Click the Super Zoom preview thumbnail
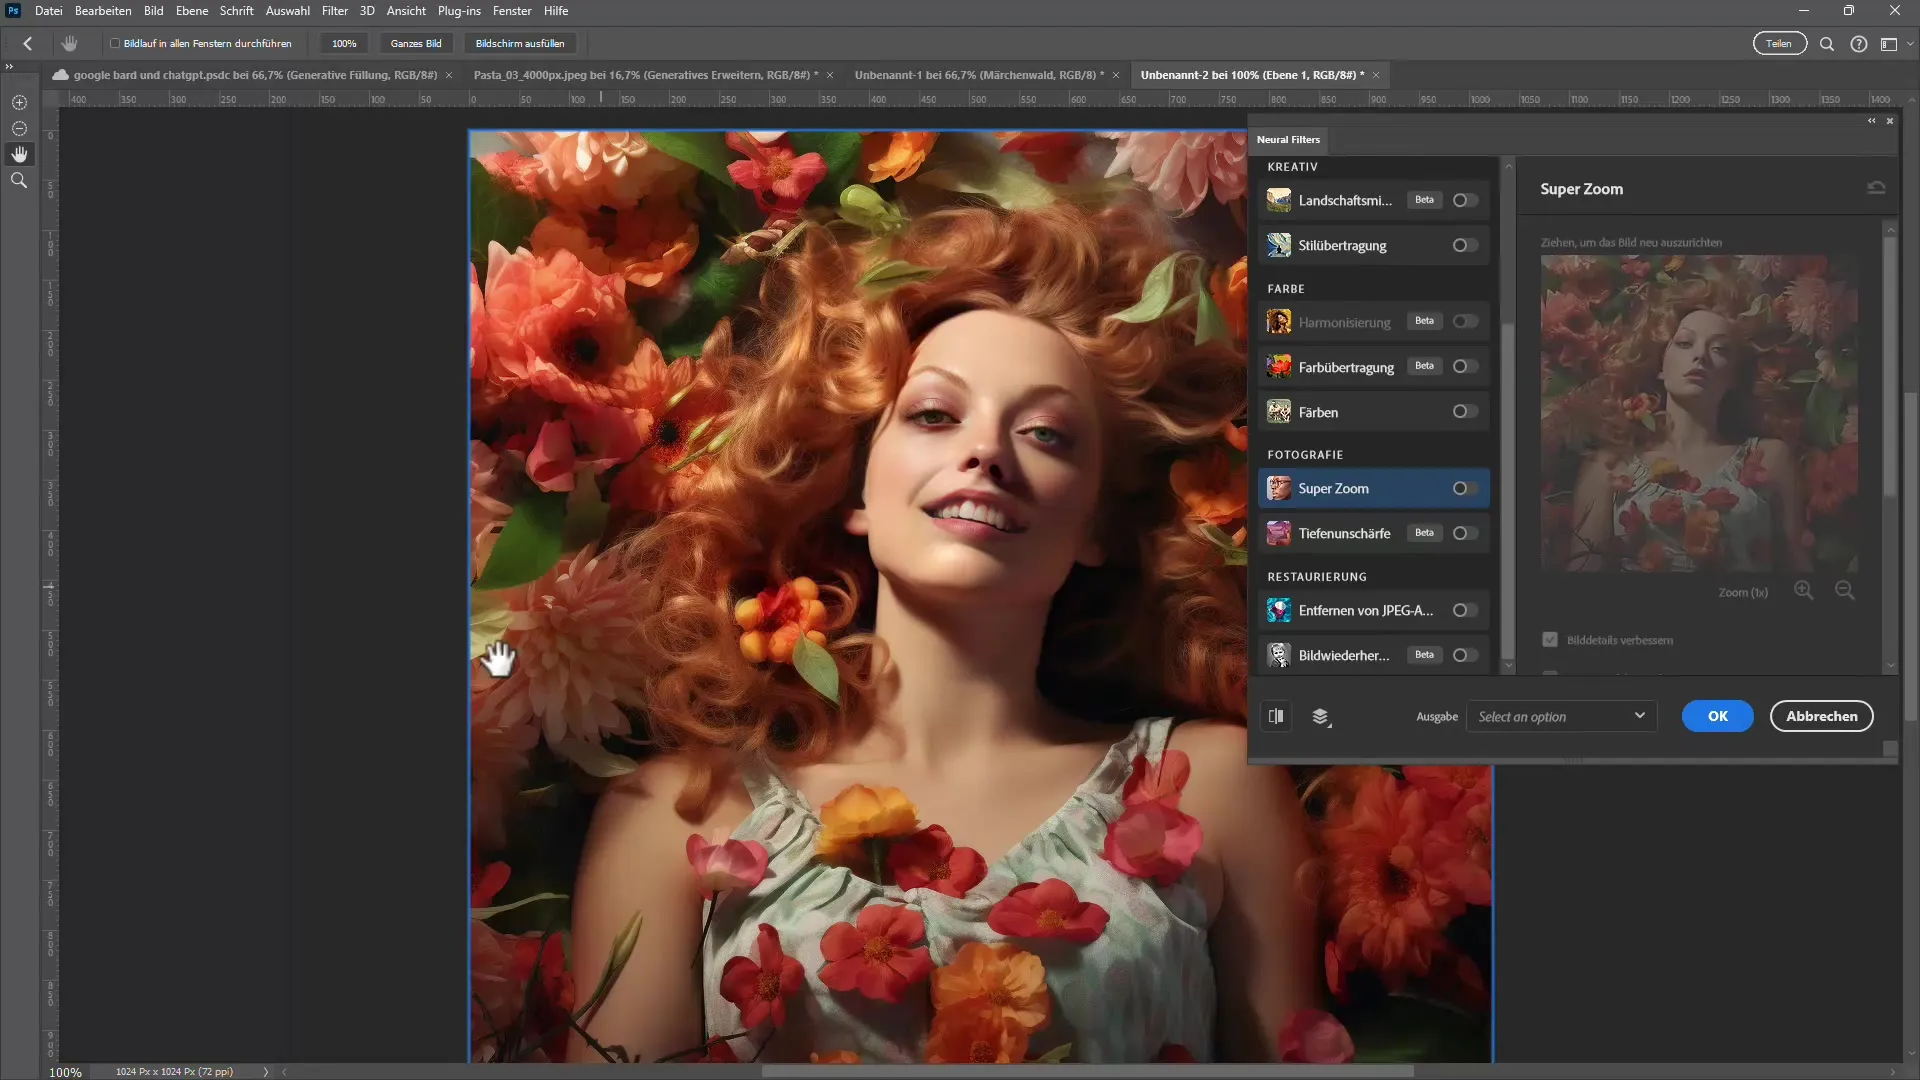1920x1080 pixels. click(1699, 413)
